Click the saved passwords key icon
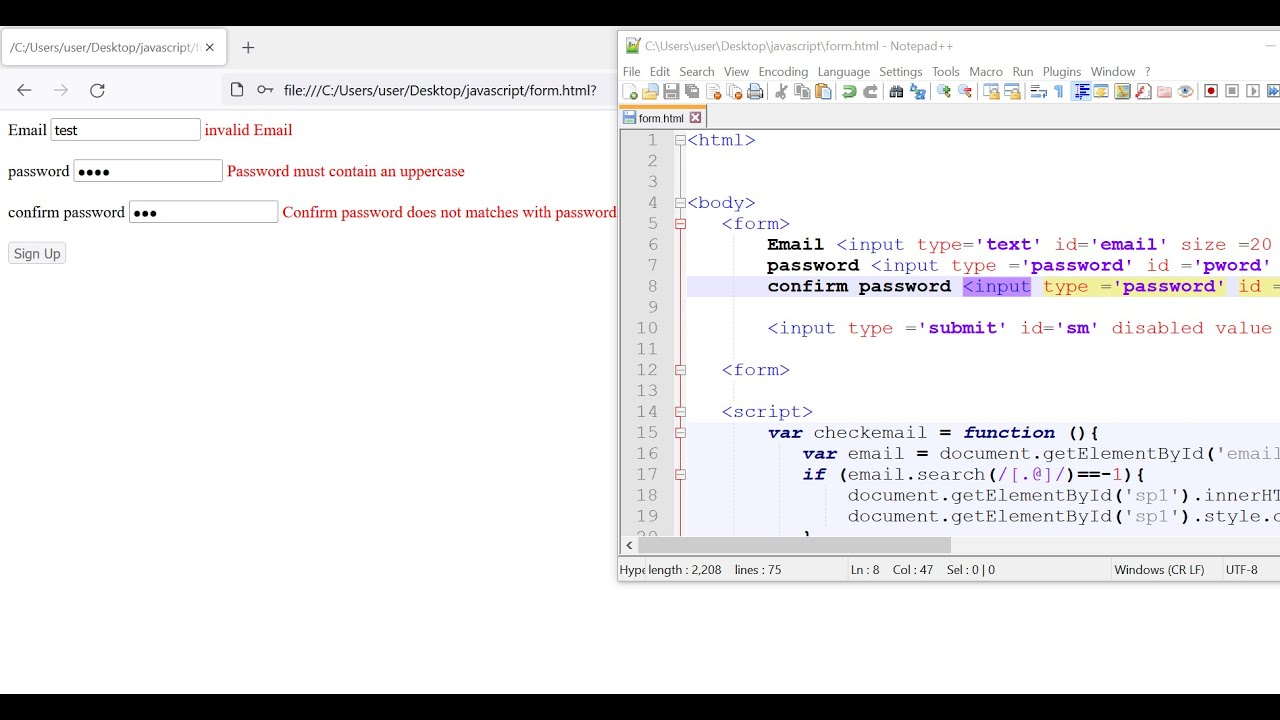 coord(265,90)
